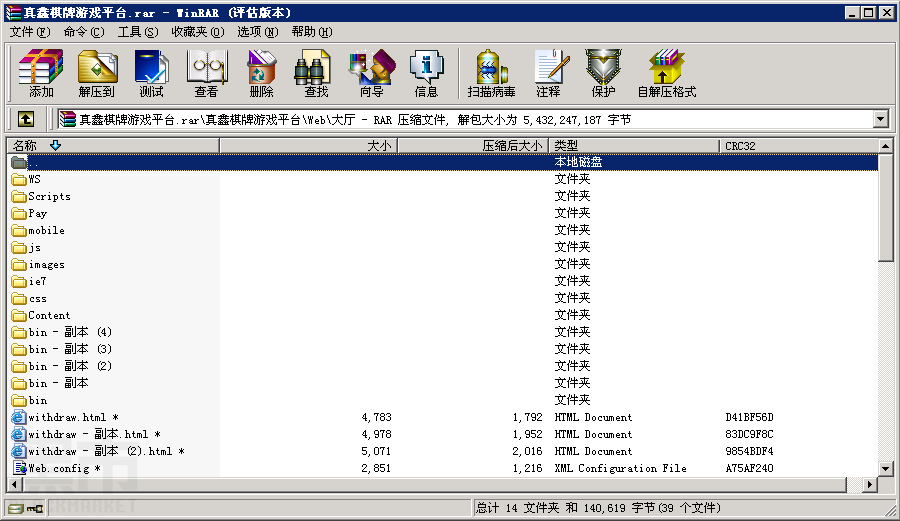Screen dimensions: 900x521
Task: Open the 选项(N) menu
Action: pyautogui.click(x=258, y=32)
